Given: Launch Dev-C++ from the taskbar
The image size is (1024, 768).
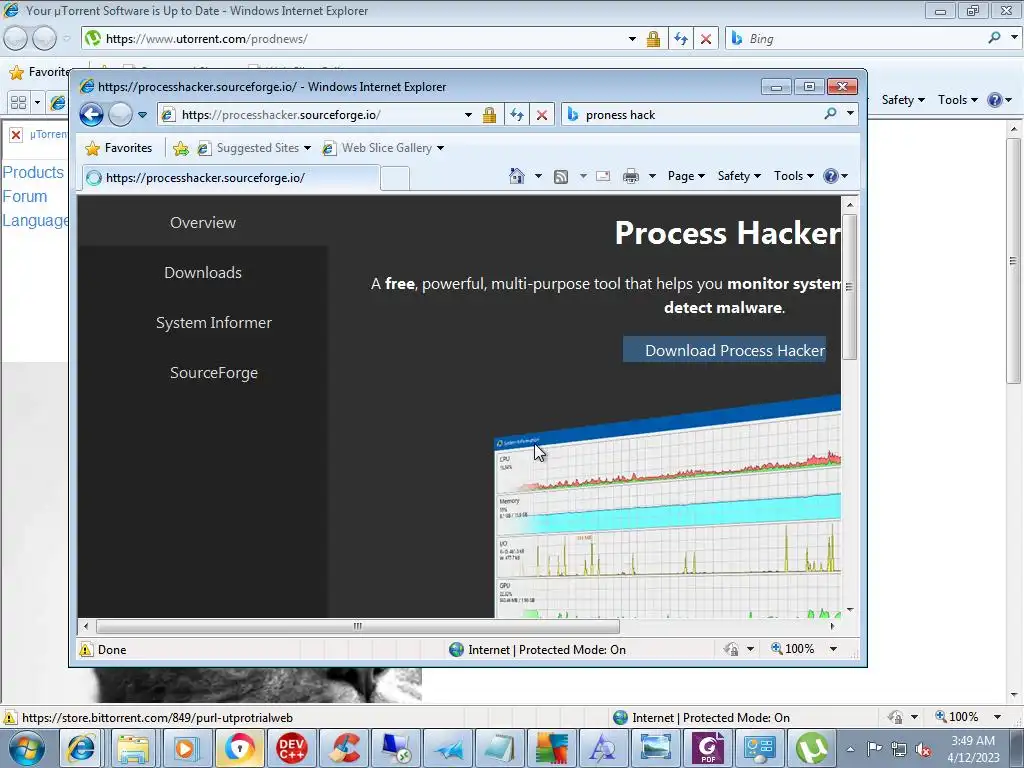Looking at the screenshot, I should 291,748.
